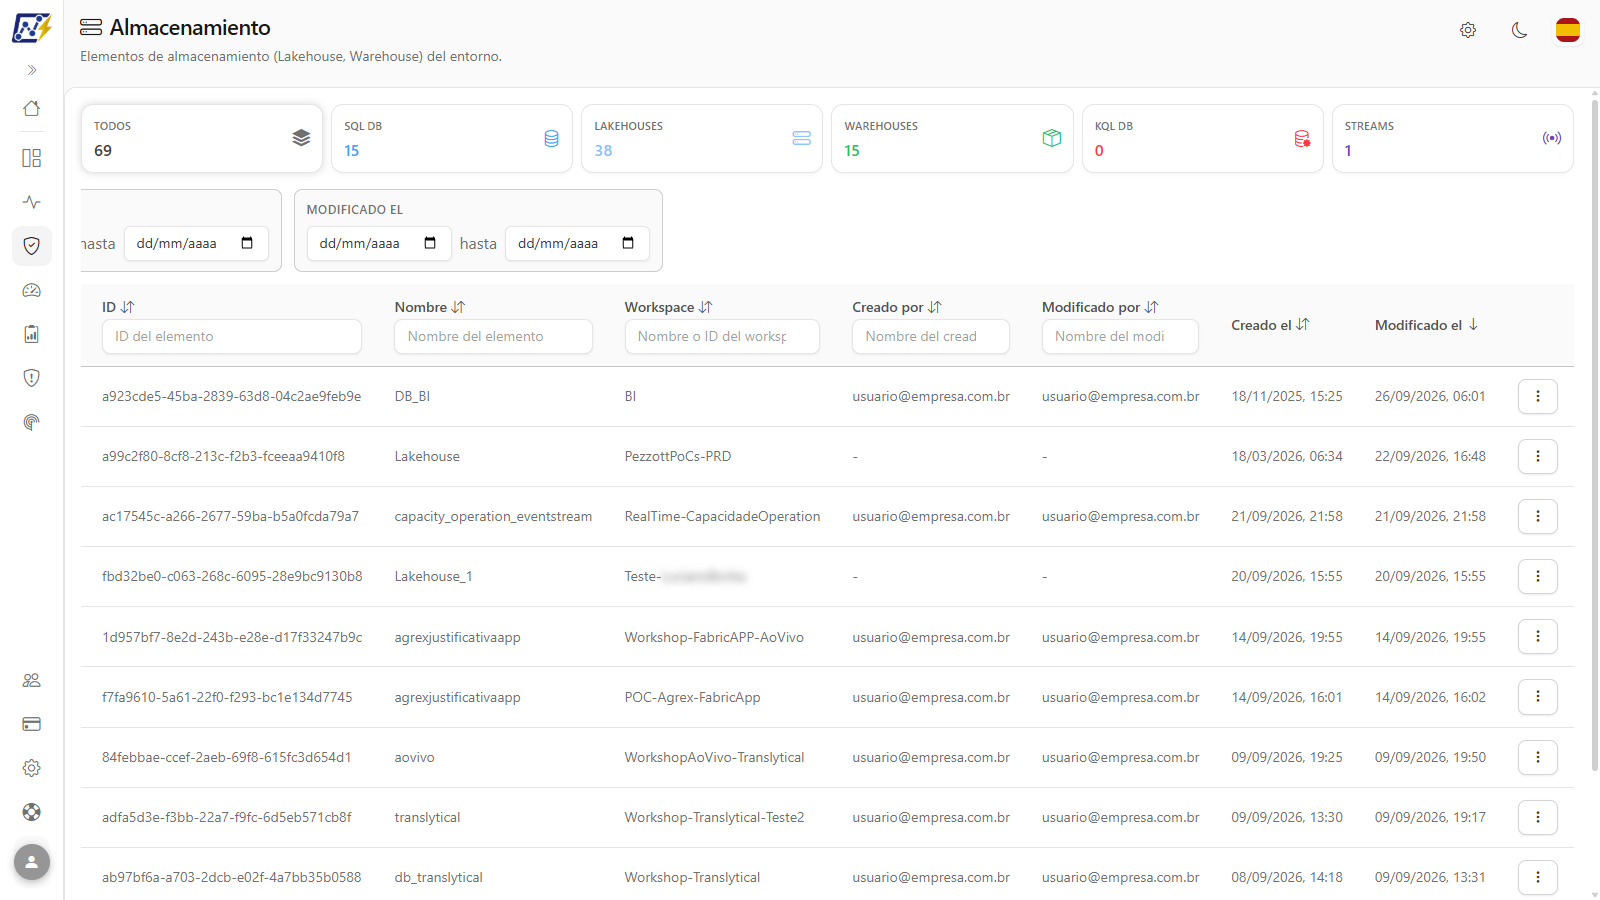
Task: Filter by the WAREHOUSES card
Action: [952, 139]
